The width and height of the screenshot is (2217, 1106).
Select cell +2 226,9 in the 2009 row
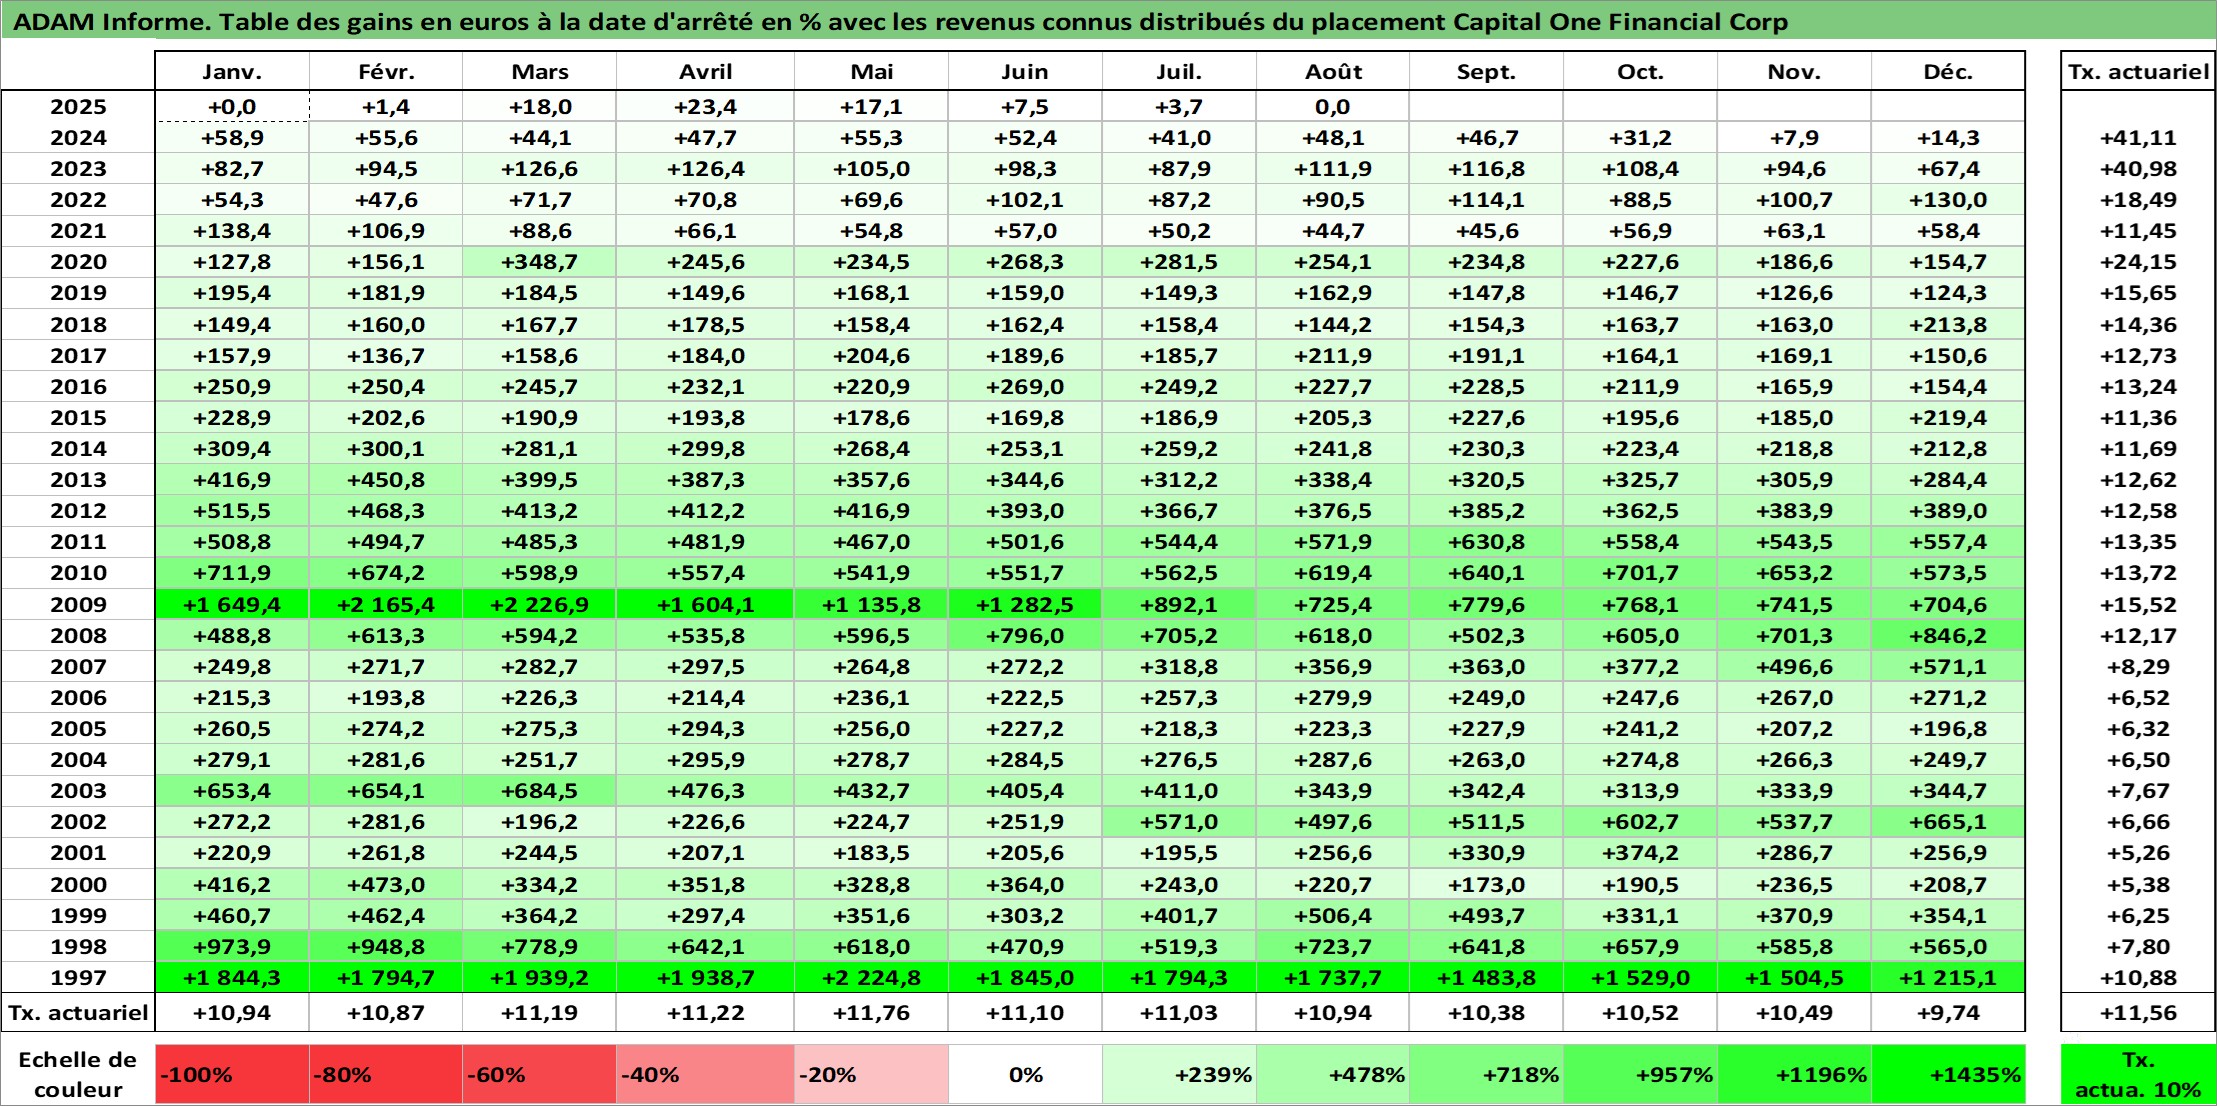(539, 605)
